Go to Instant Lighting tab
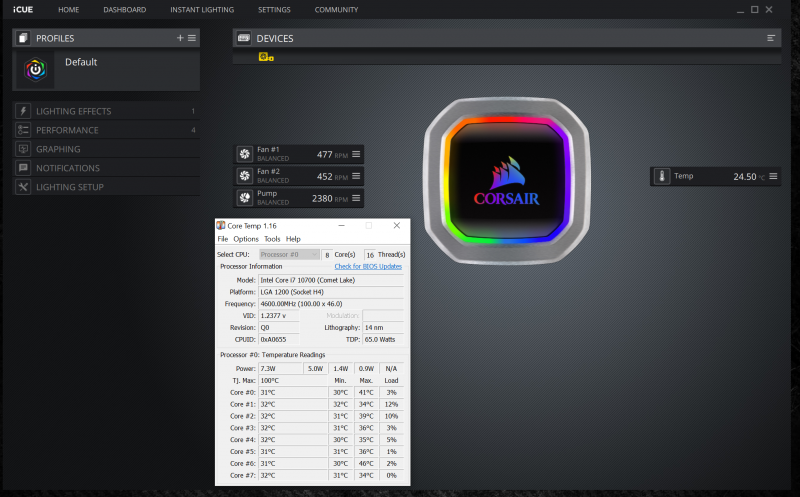This screenshot has height=497, width=800. pos(202,9)
